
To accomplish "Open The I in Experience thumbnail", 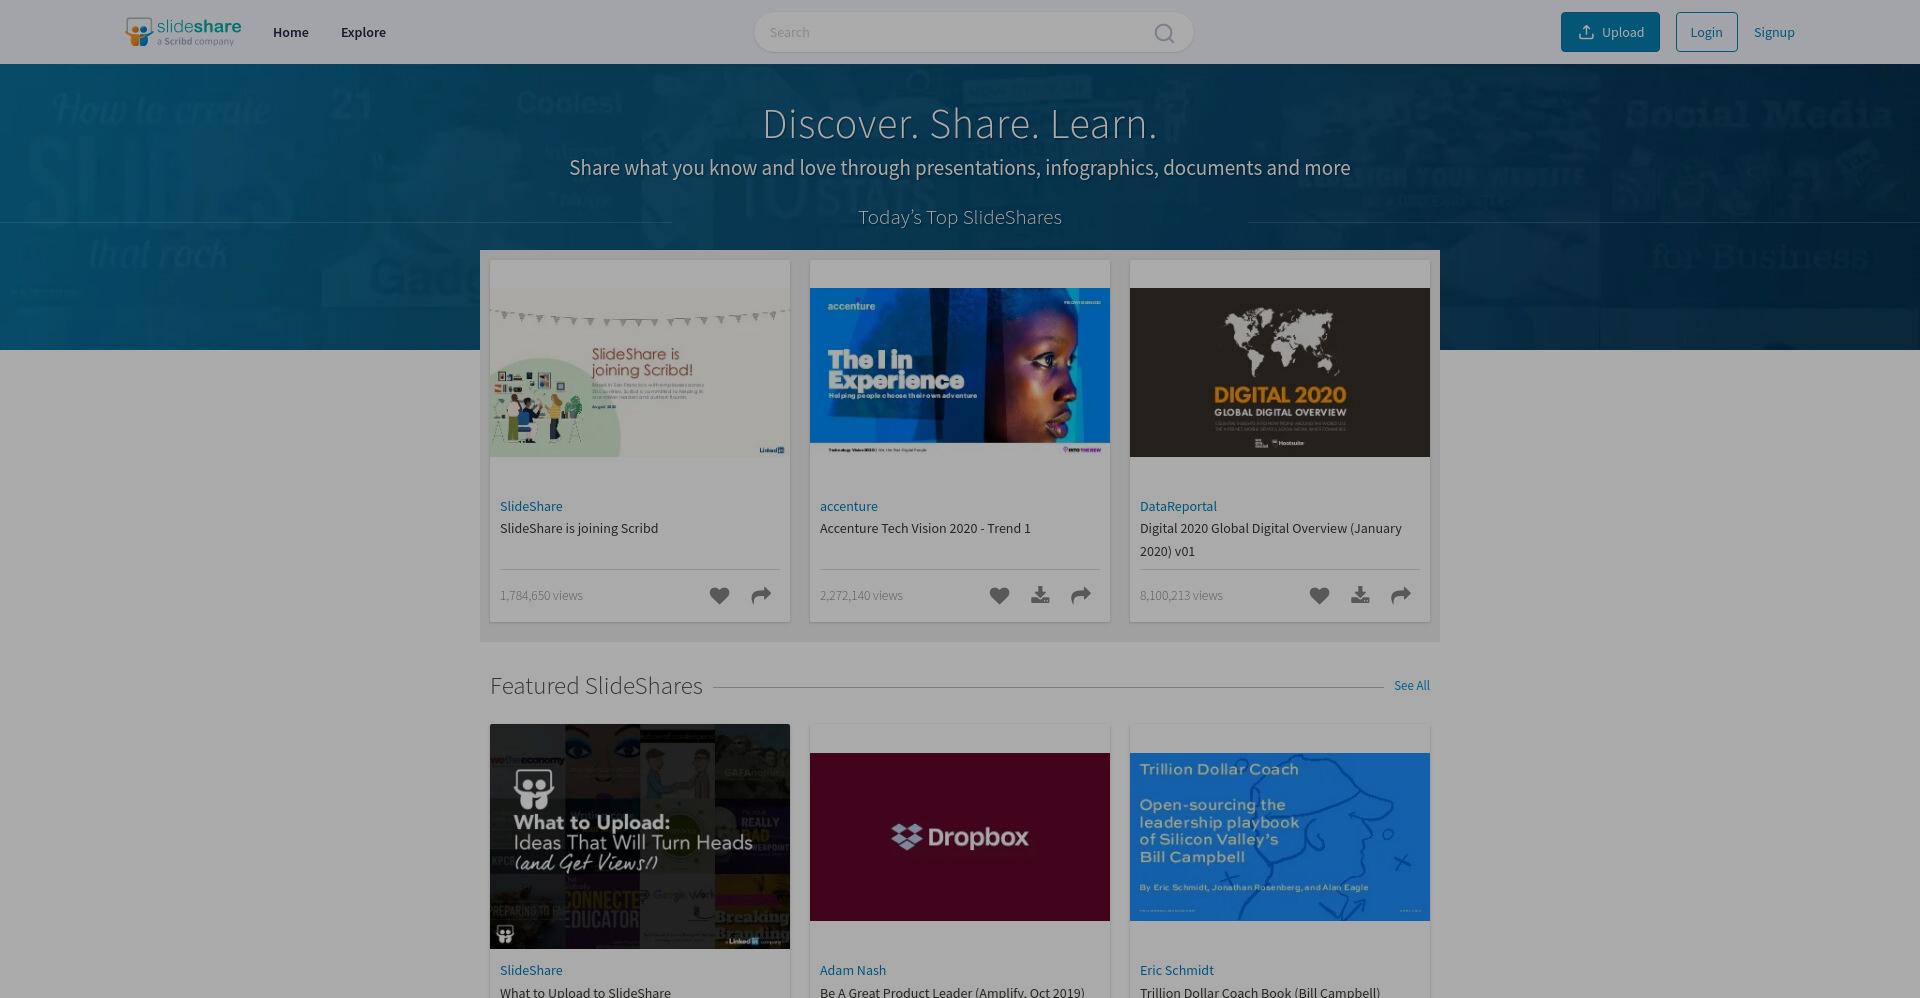I will point(960,373).
